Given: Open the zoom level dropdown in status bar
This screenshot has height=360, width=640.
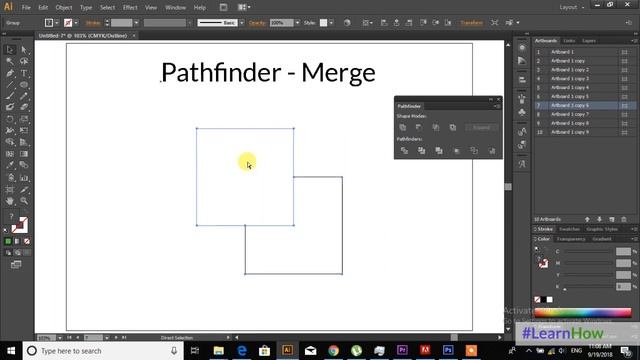Looking at the screenshot, I should 60,338.
